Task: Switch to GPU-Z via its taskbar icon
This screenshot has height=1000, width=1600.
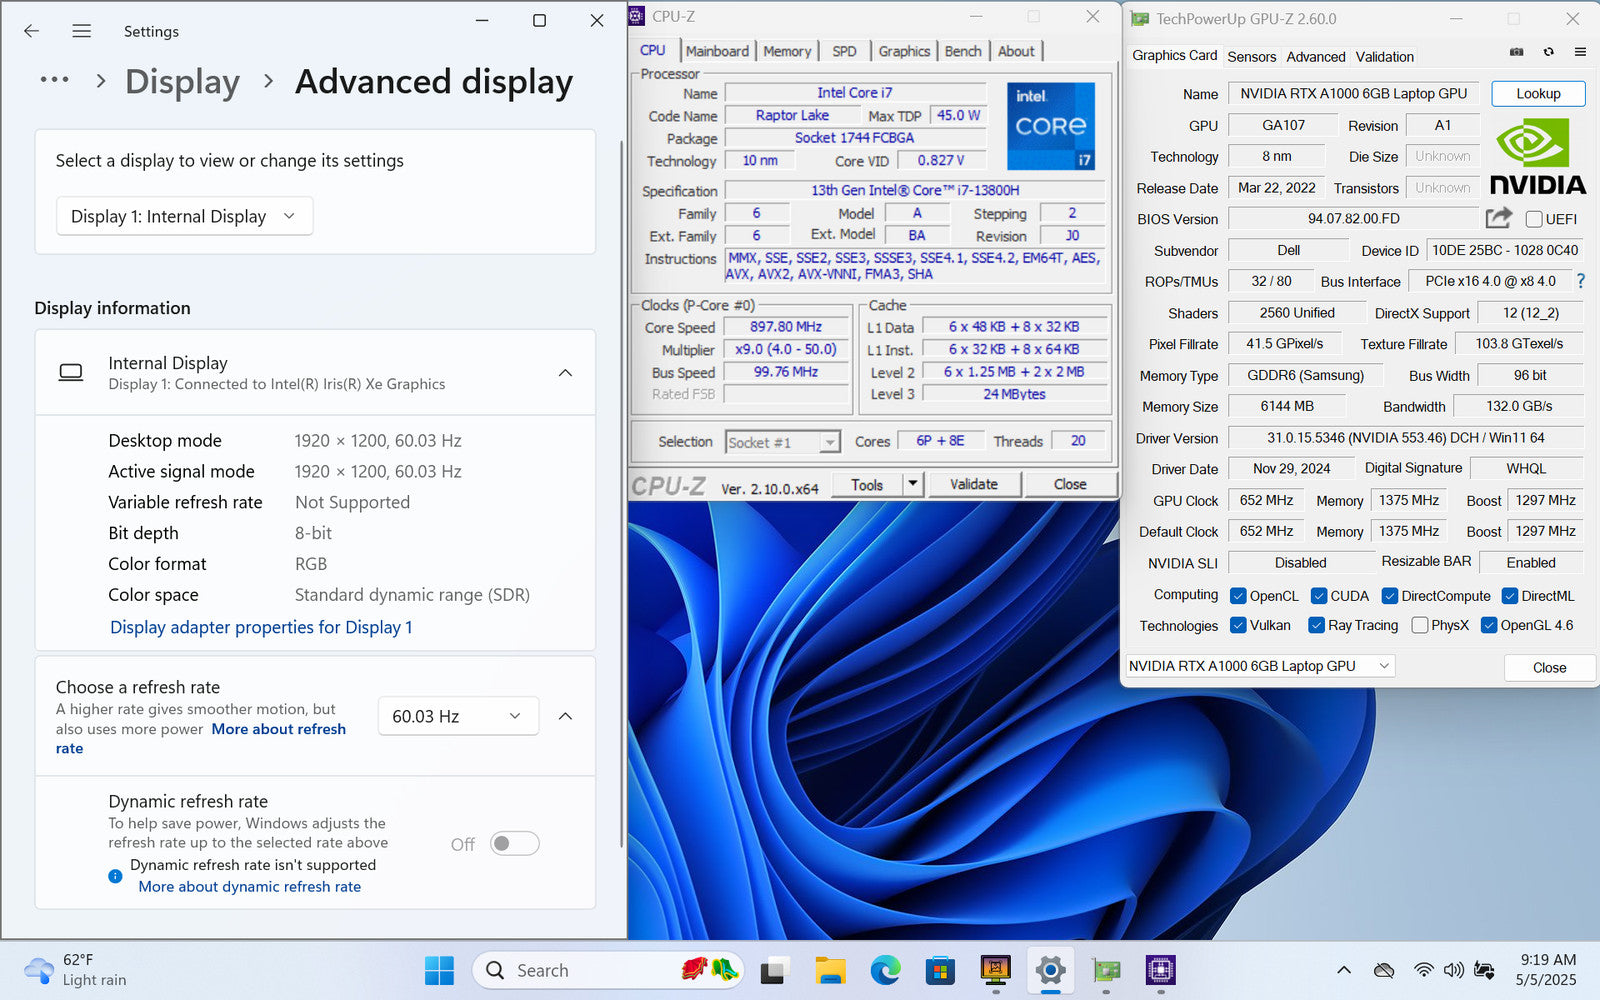Action: pyautogui.click(x=1105, y=970)
